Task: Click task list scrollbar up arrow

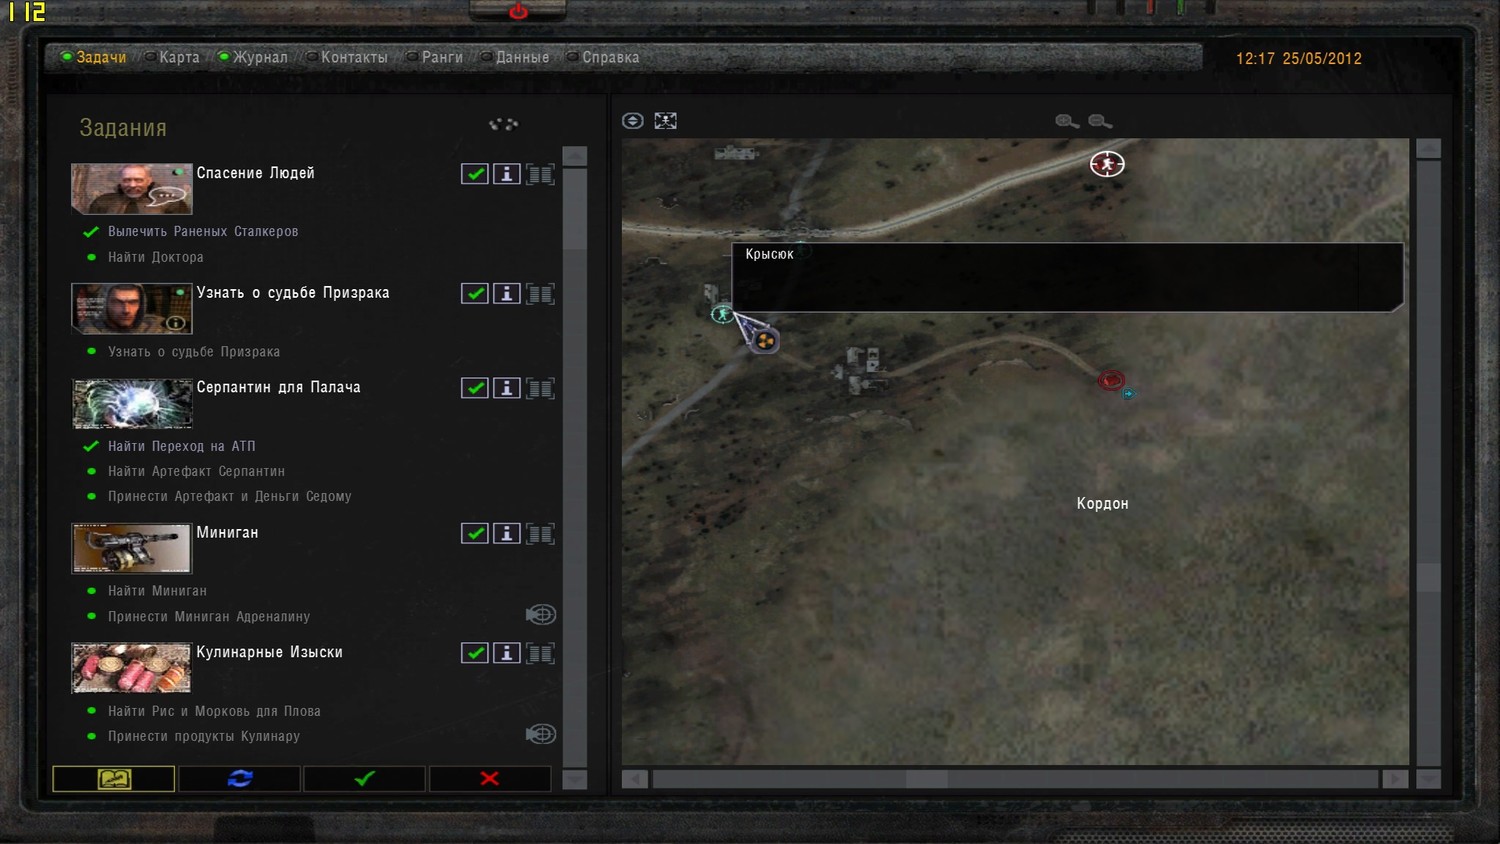Action: [x=575, y=156]
